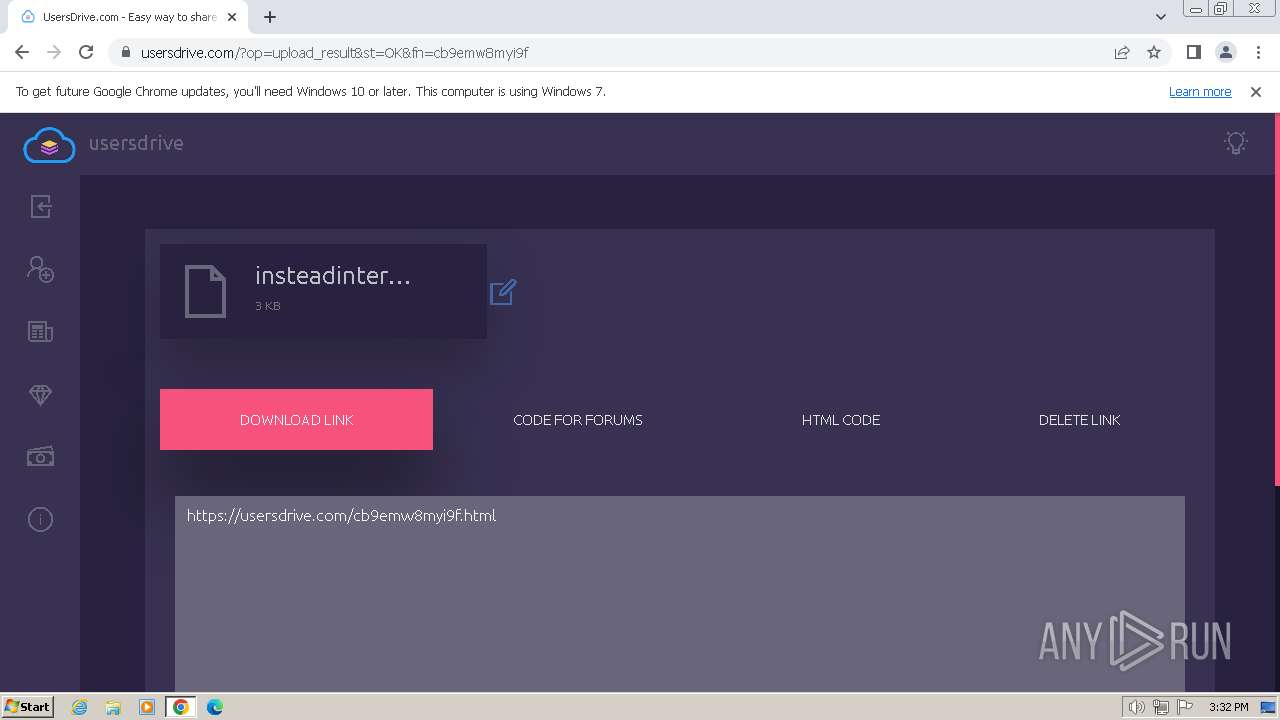Click the 3 KB file size text
Screen dimensions: 1280x720
pos(268,306)
